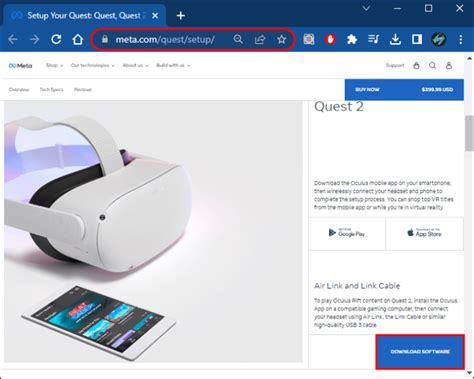Click the Quest 2 heading
This screenshot has height=379, width=474.
tap(339, 107)
